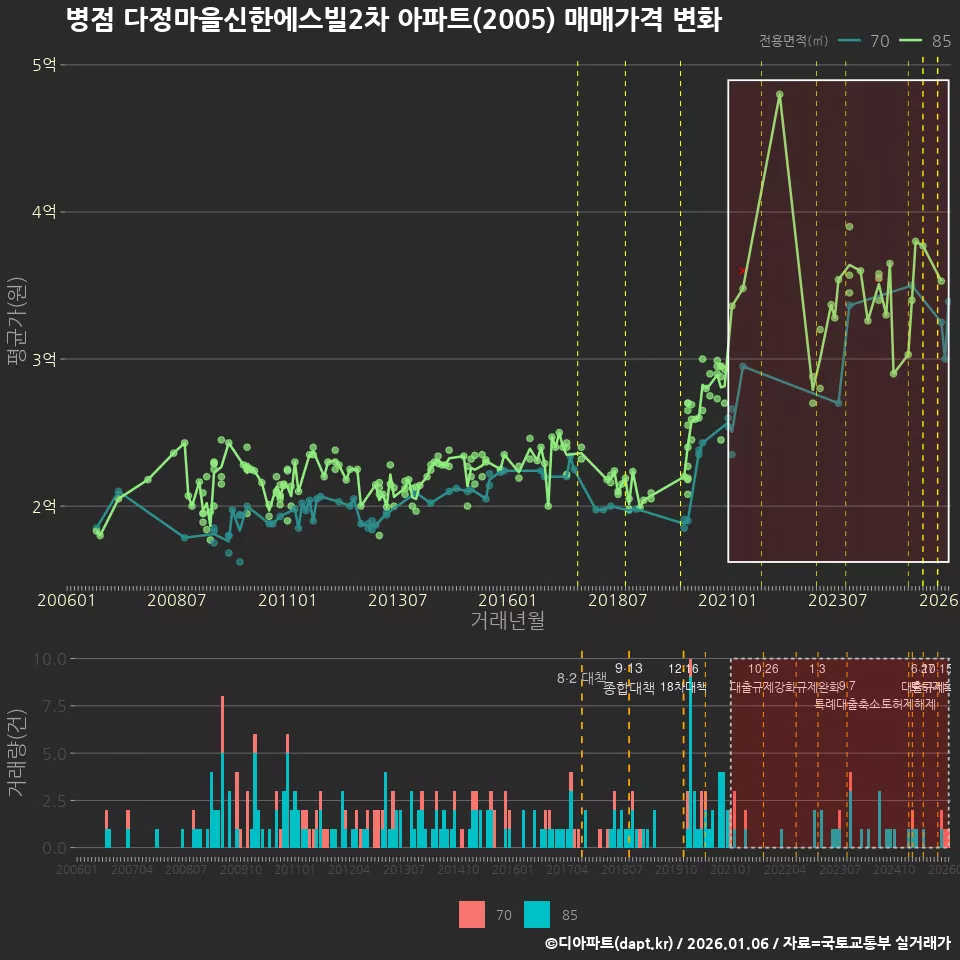The width and height of the screenshot is (960, 960).
Task: Select the 9·13 종합대책 annotation label
Action: [x=626, y=680]
